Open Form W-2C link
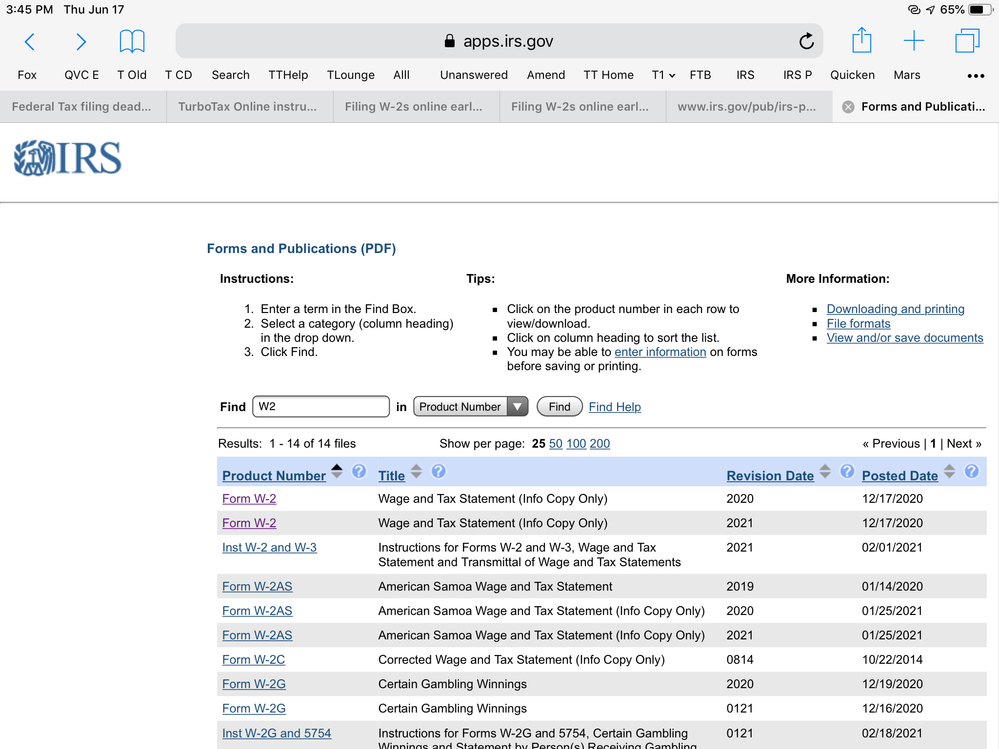 (x=254, y=660)
